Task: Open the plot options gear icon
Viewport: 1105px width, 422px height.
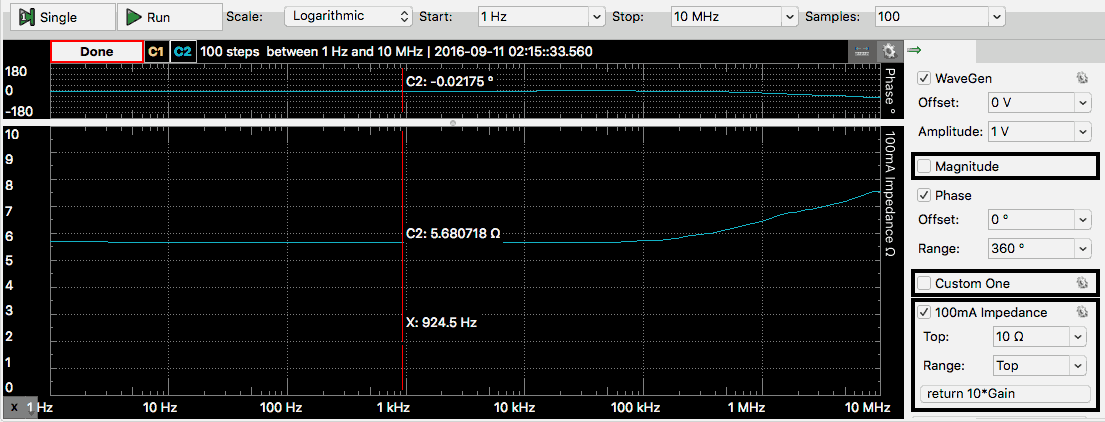Action: [889, 51]
